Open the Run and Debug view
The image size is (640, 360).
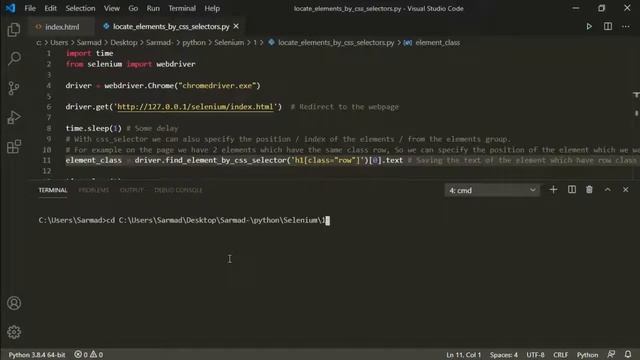[x=14, y=117]
